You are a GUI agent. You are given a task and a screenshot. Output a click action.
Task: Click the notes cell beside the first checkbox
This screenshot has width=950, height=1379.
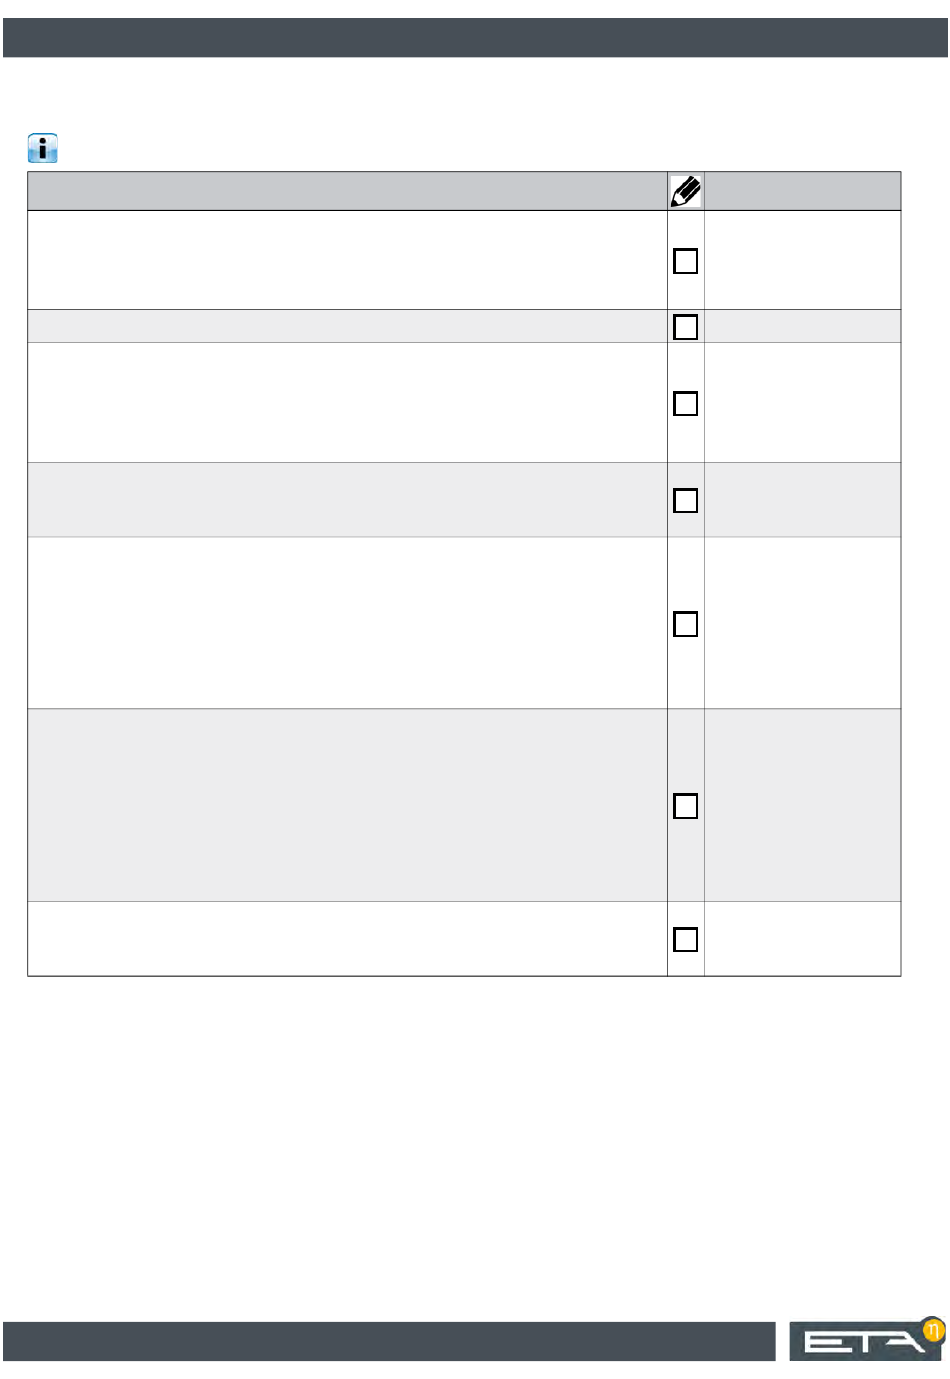tap(803, 260)
